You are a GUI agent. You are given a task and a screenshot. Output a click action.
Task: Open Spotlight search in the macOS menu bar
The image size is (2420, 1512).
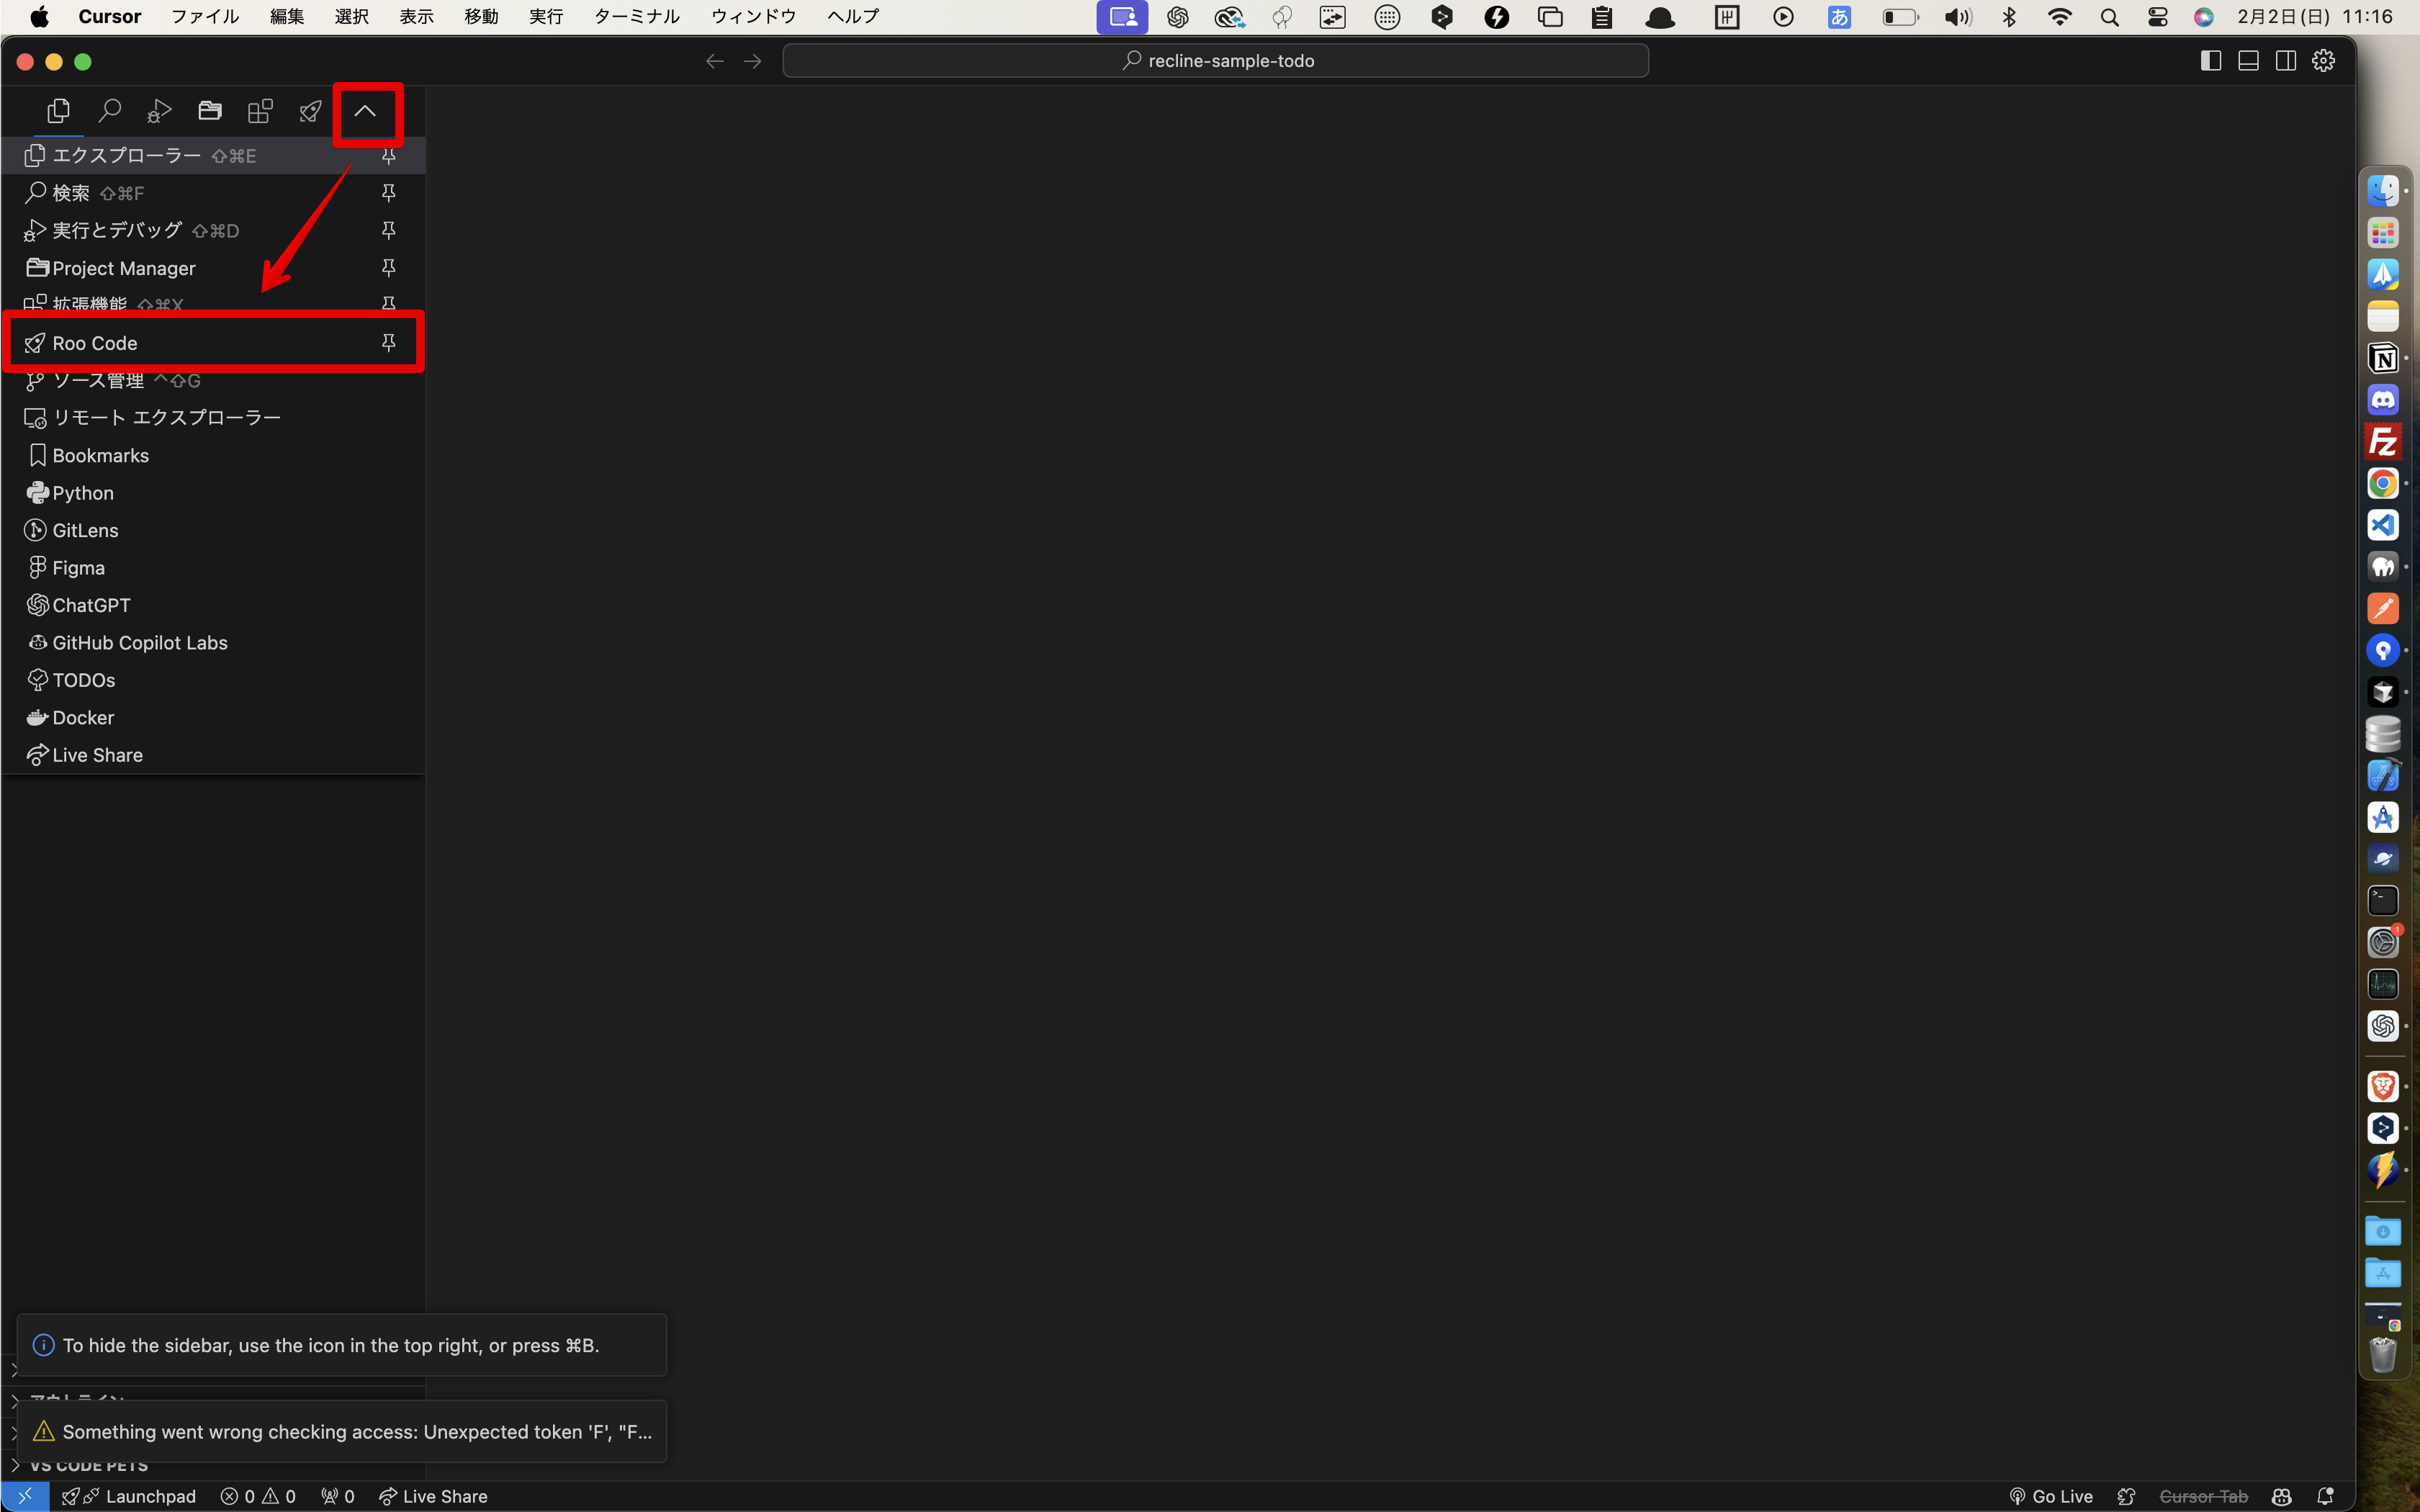(2109, 16)
